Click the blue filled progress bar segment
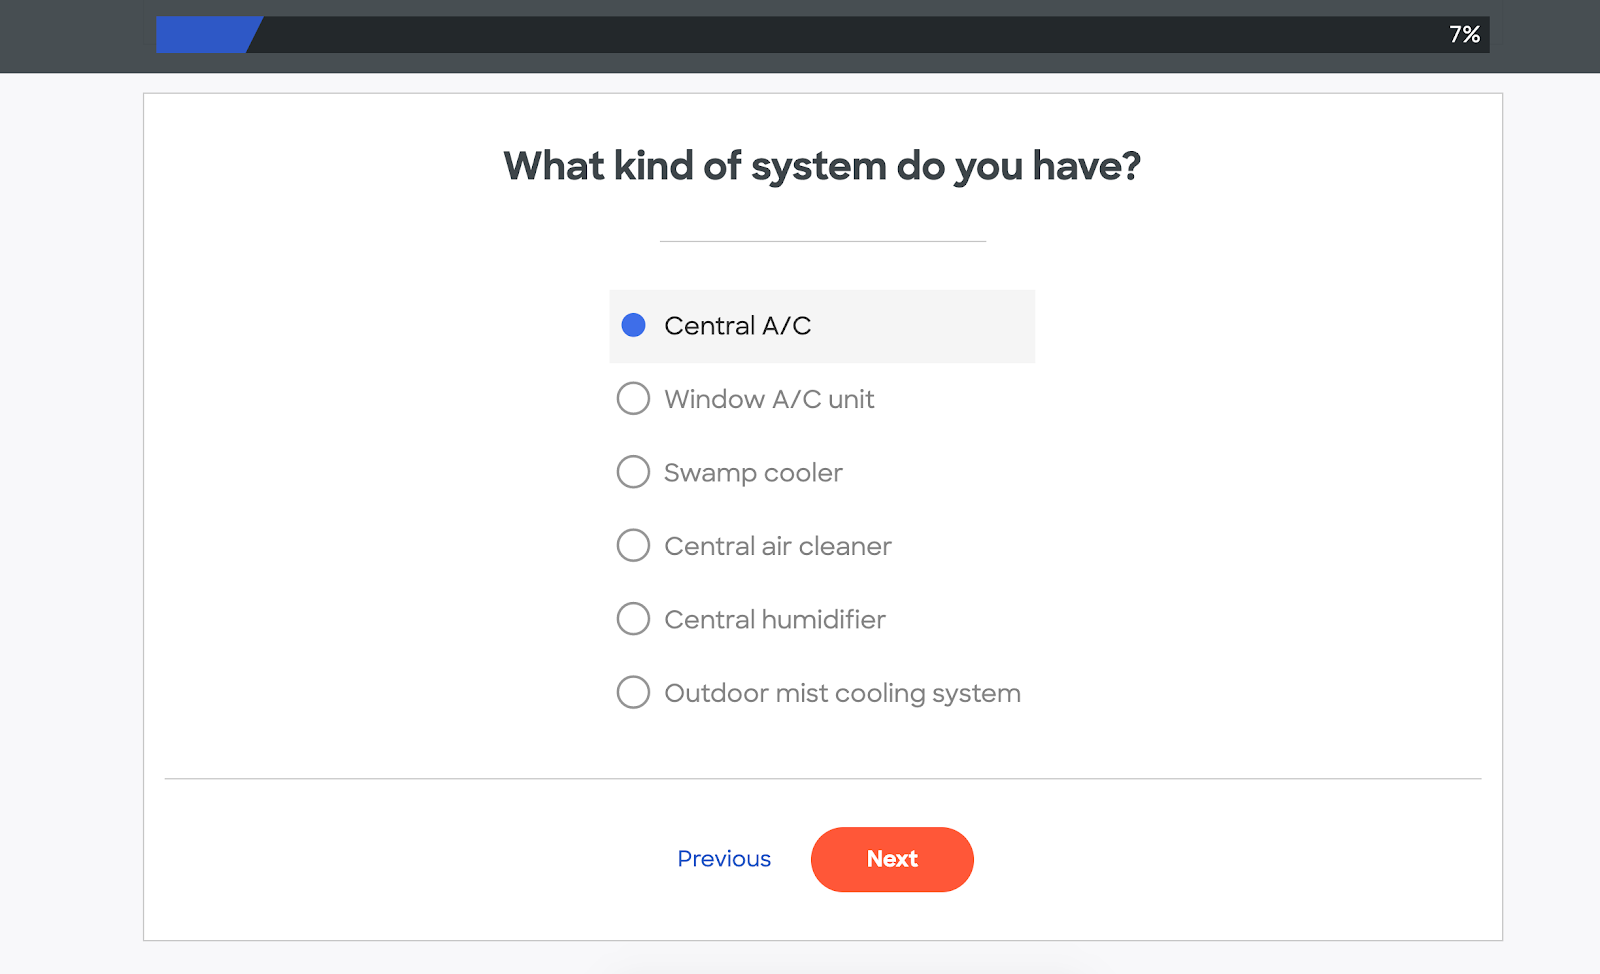The width and height of the screenshot is (1600, 974). (x=203, y=35)
